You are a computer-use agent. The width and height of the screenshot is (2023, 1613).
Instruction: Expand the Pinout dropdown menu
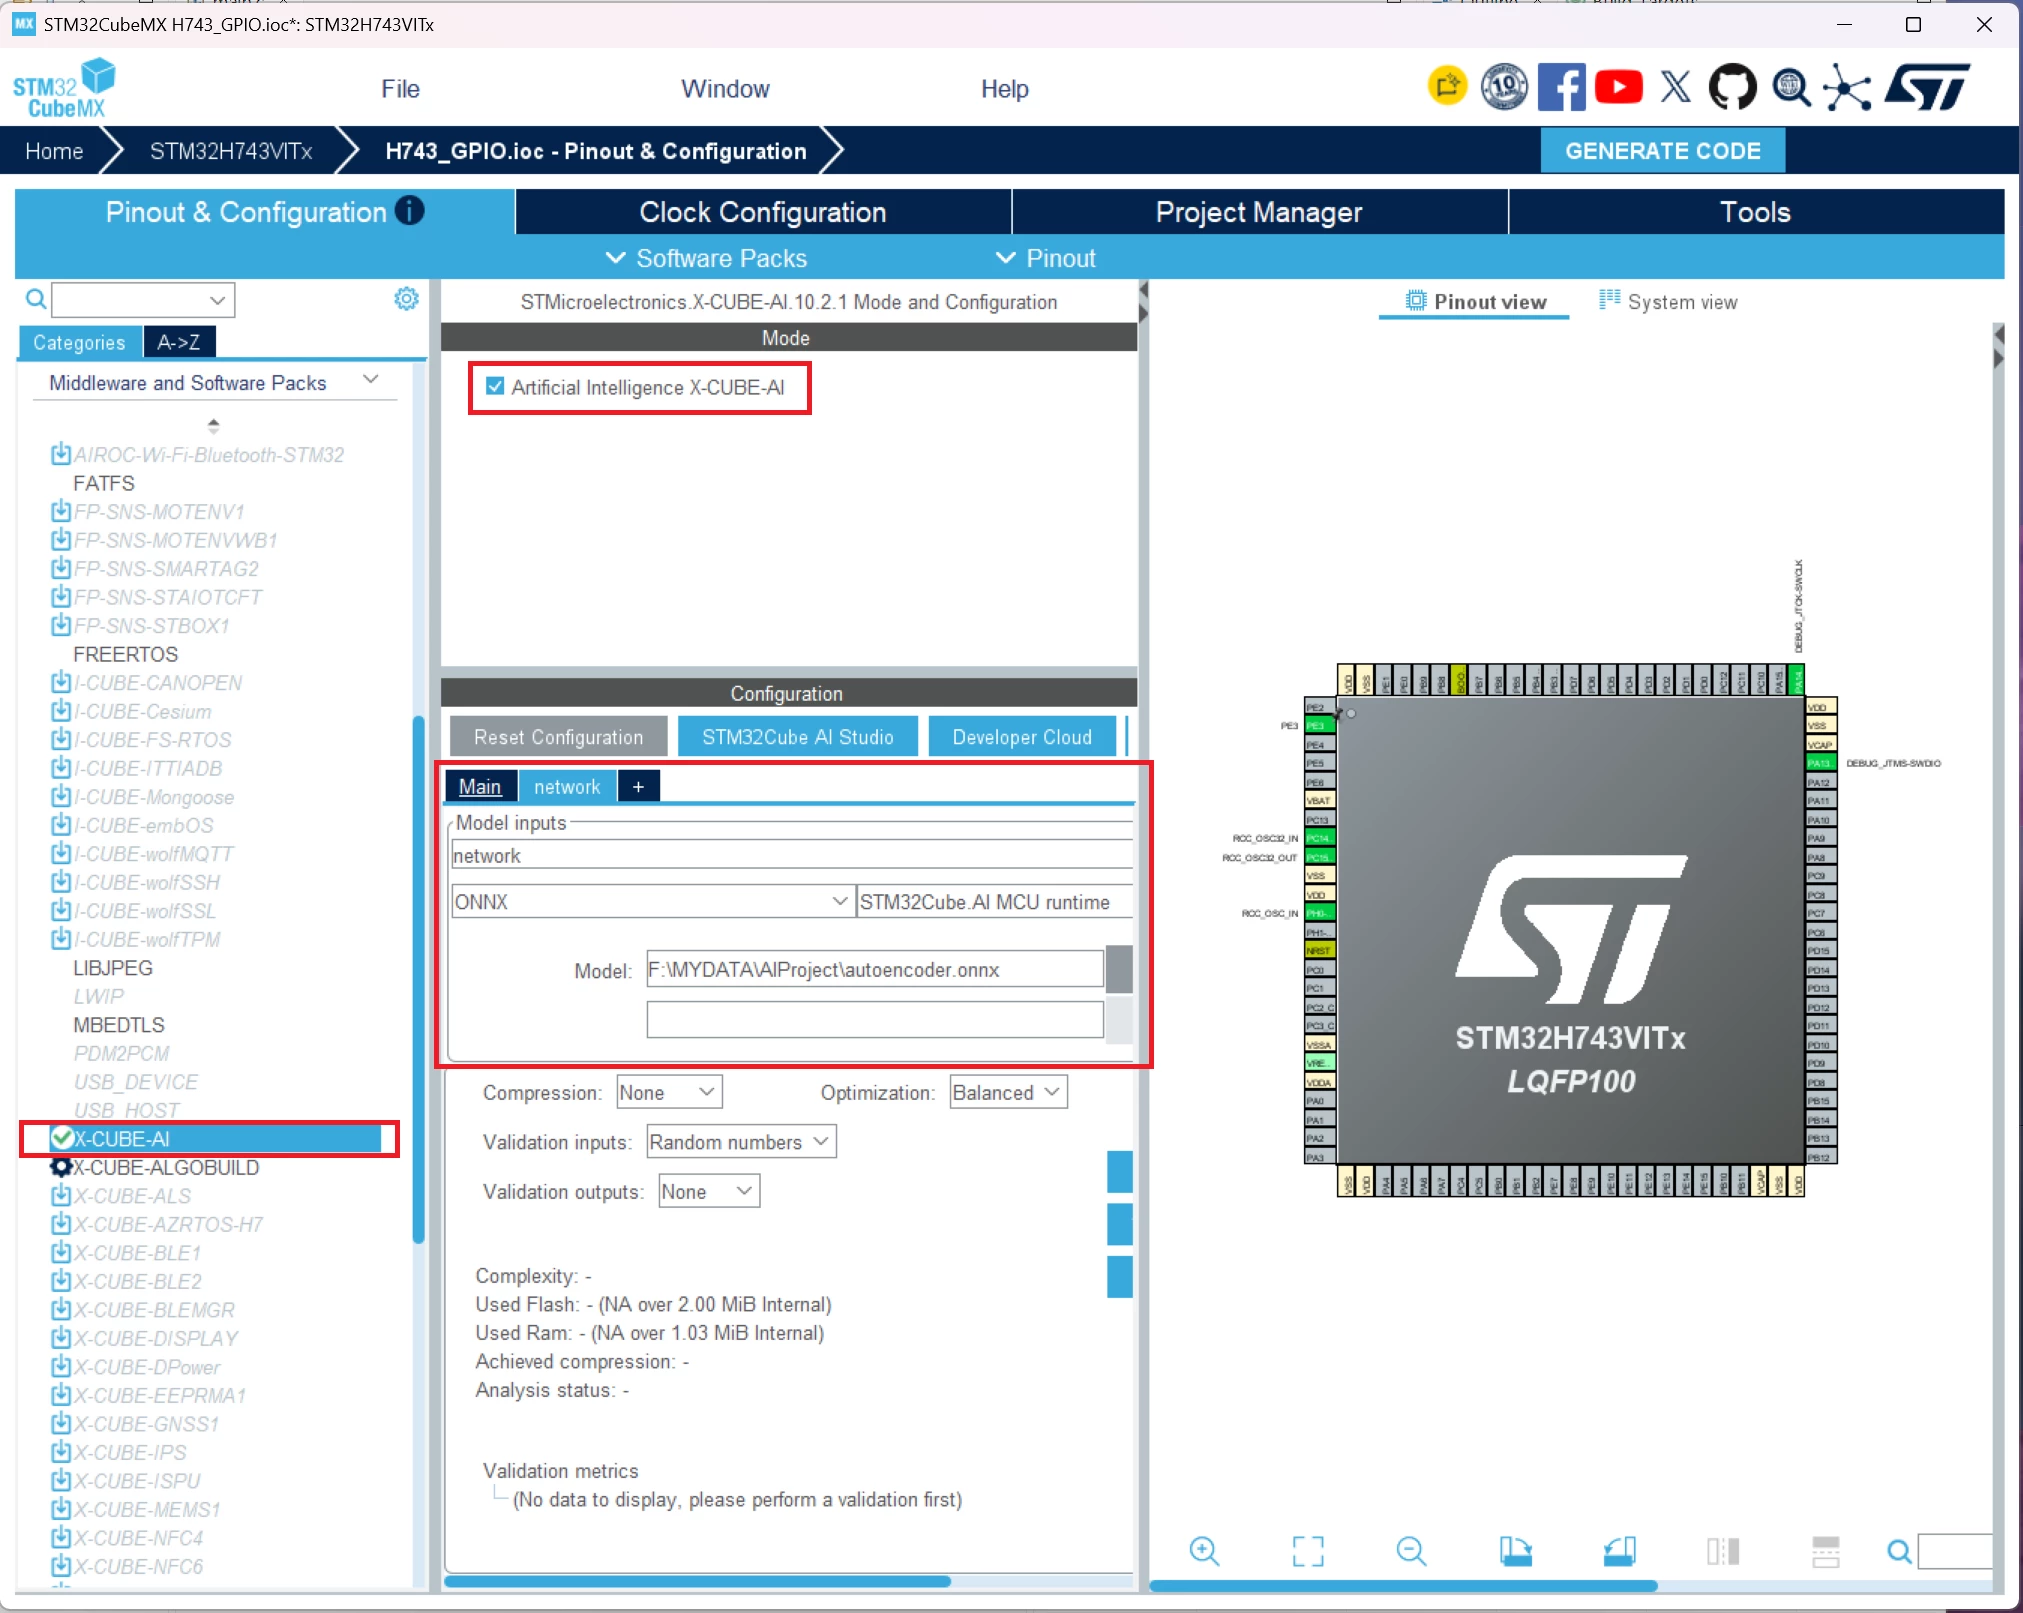coord(1046,258)
